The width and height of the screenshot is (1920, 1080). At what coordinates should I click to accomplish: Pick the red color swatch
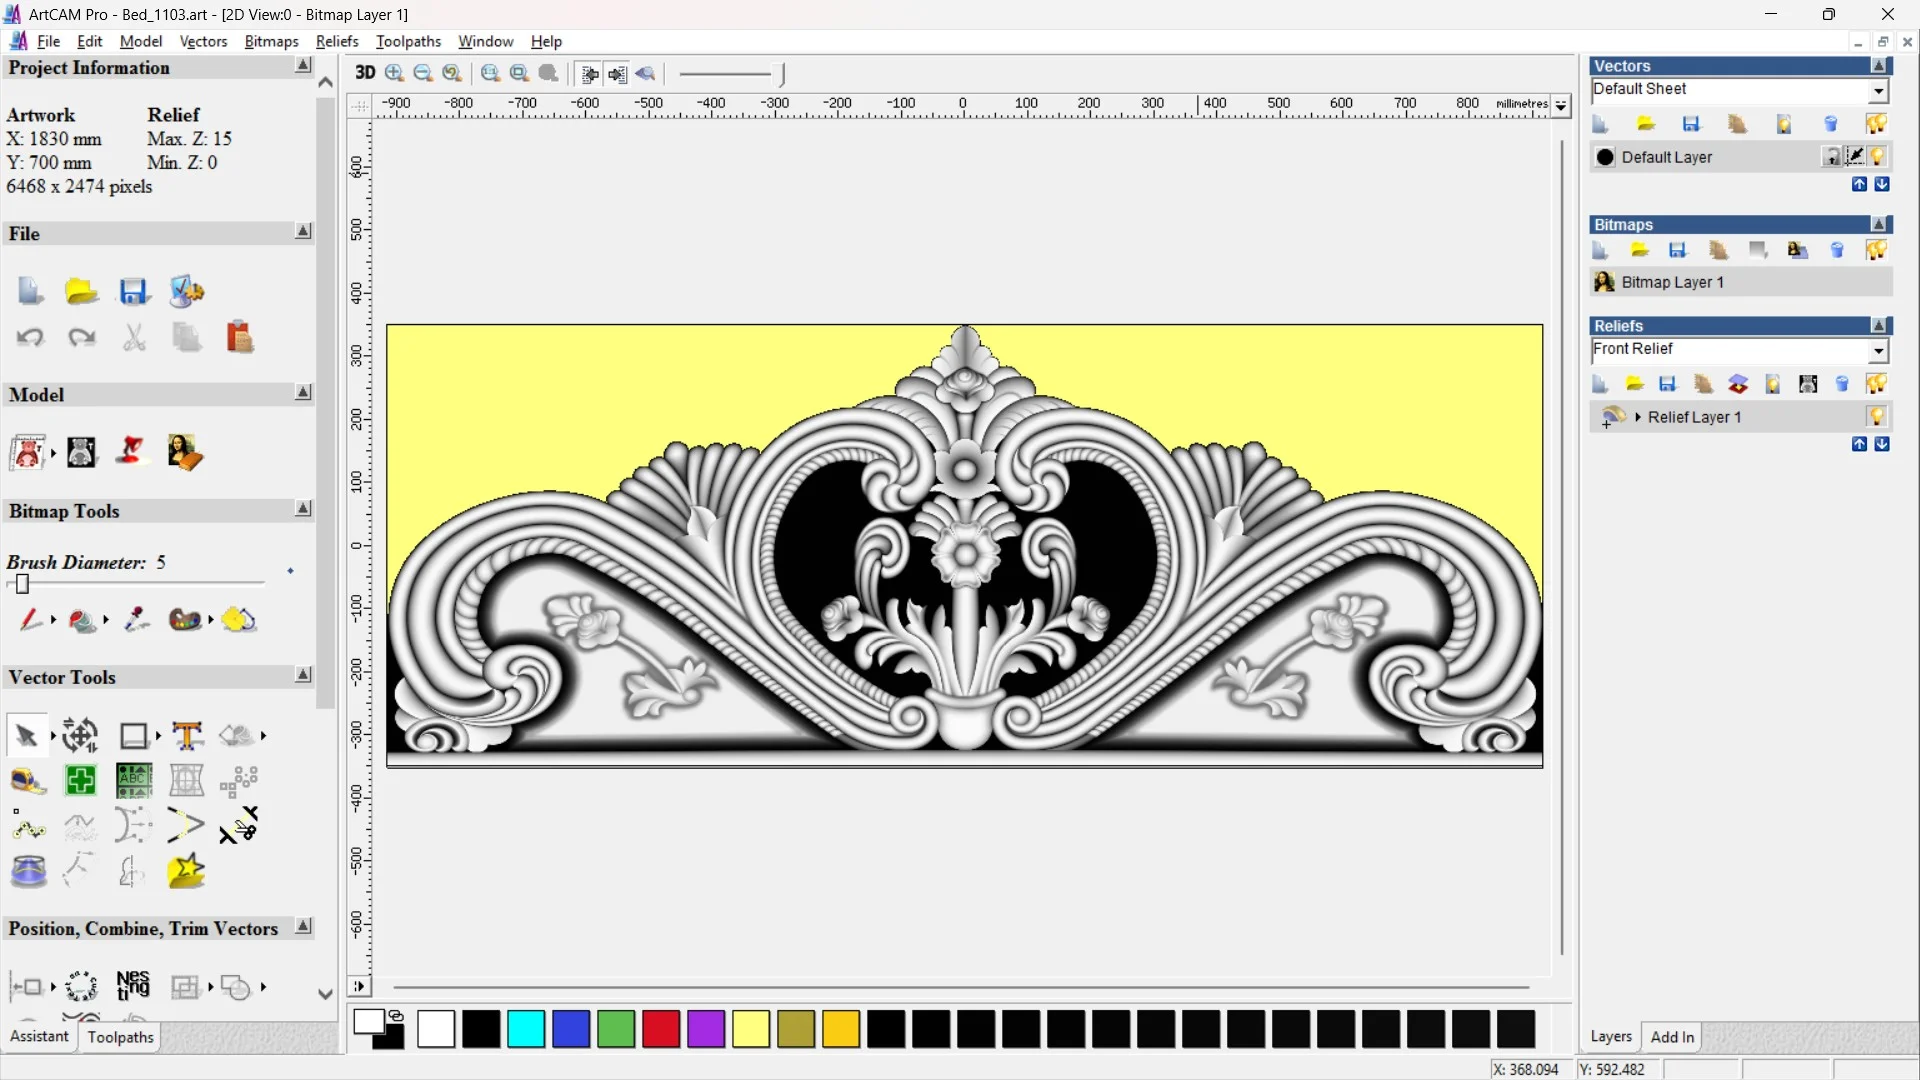pyautogui.click(x=661, y=1029)
